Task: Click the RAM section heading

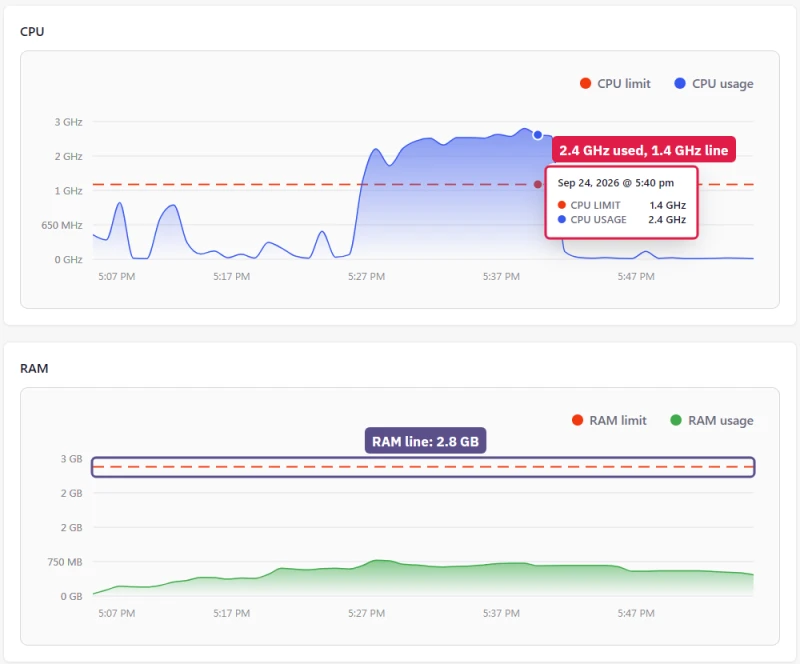Action: [34, 368]
